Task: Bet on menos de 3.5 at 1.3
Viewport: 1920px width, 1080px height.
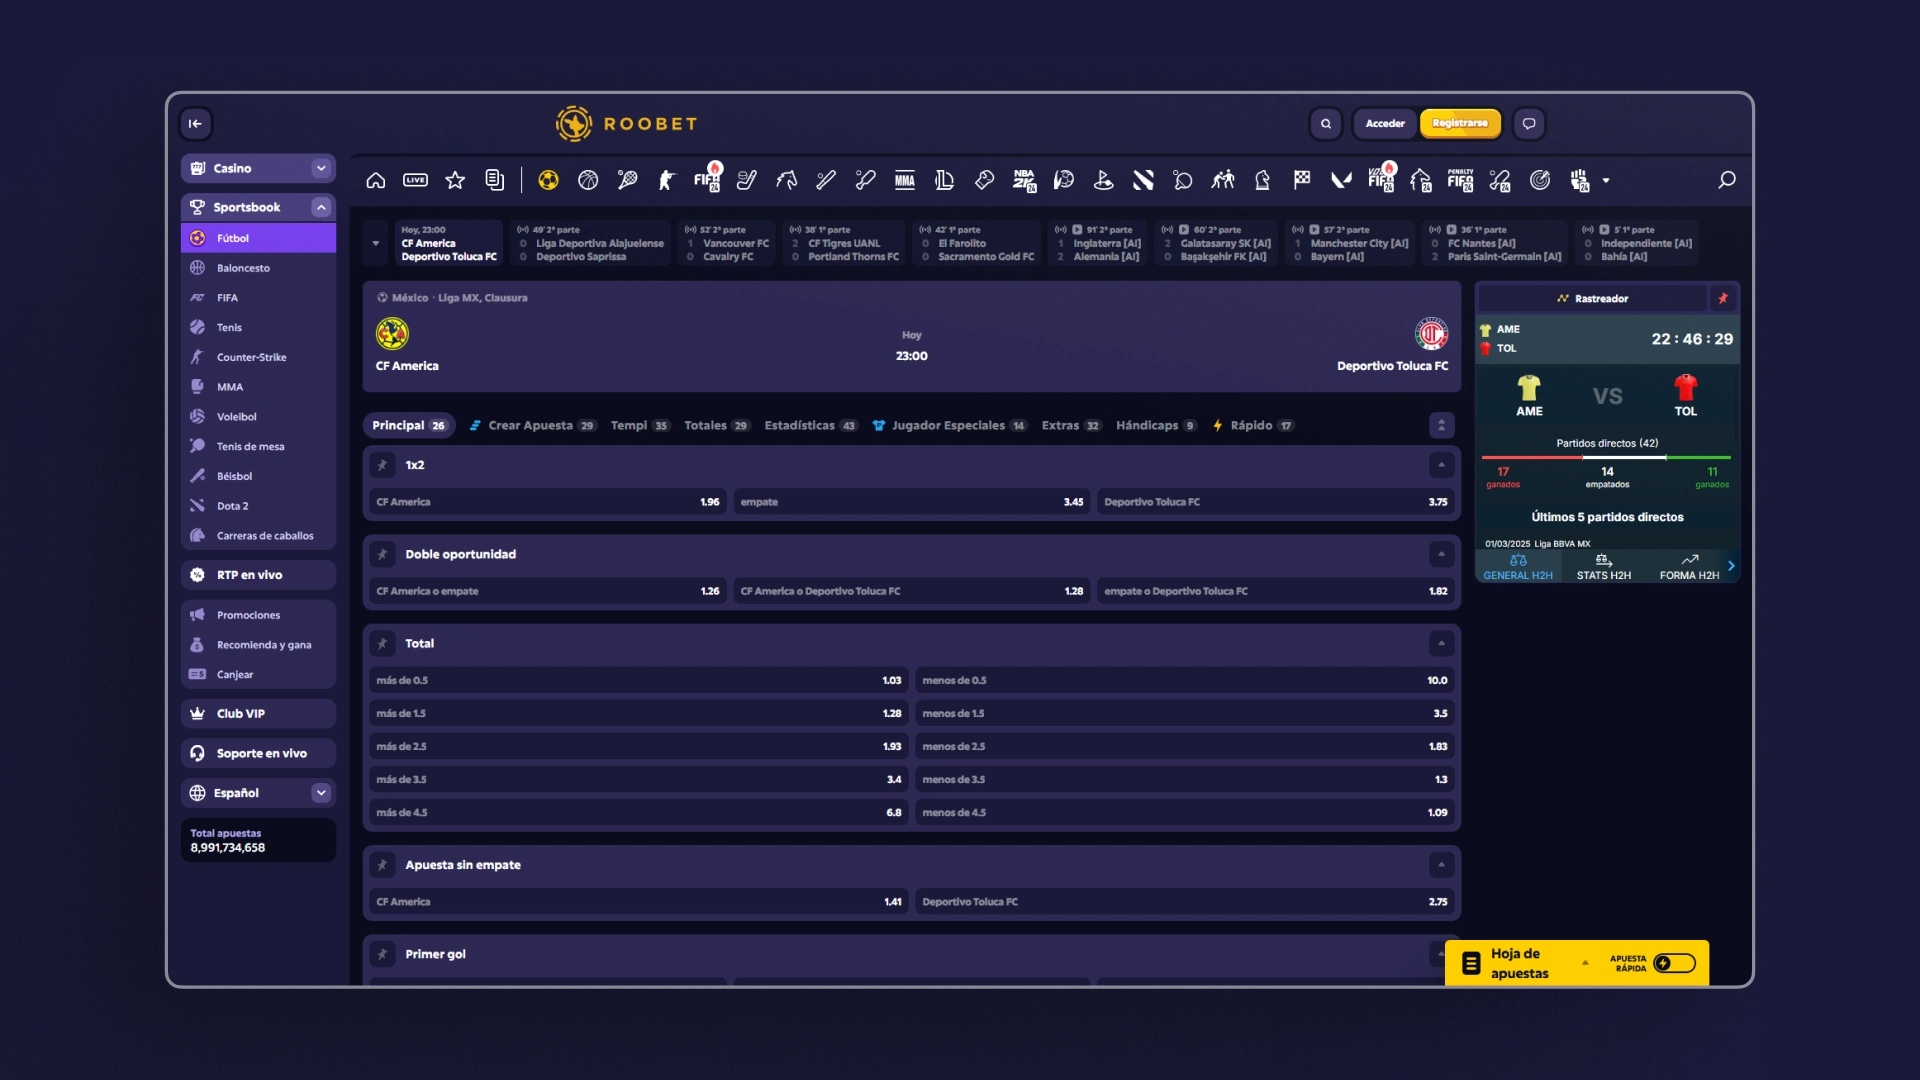Action: (x=1185, y=780)
